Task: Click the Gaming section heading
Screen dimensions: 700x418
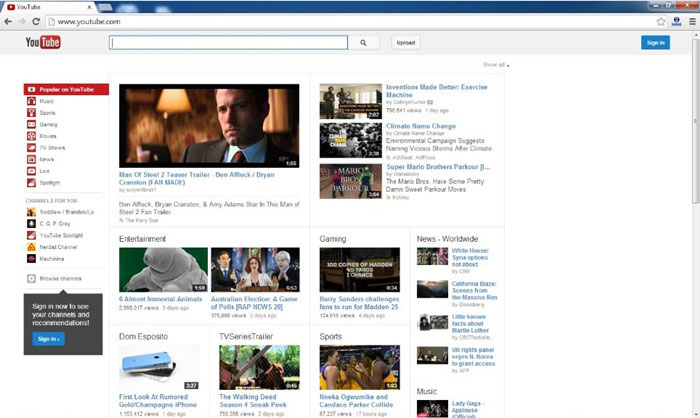Action: tap(333, 239)
